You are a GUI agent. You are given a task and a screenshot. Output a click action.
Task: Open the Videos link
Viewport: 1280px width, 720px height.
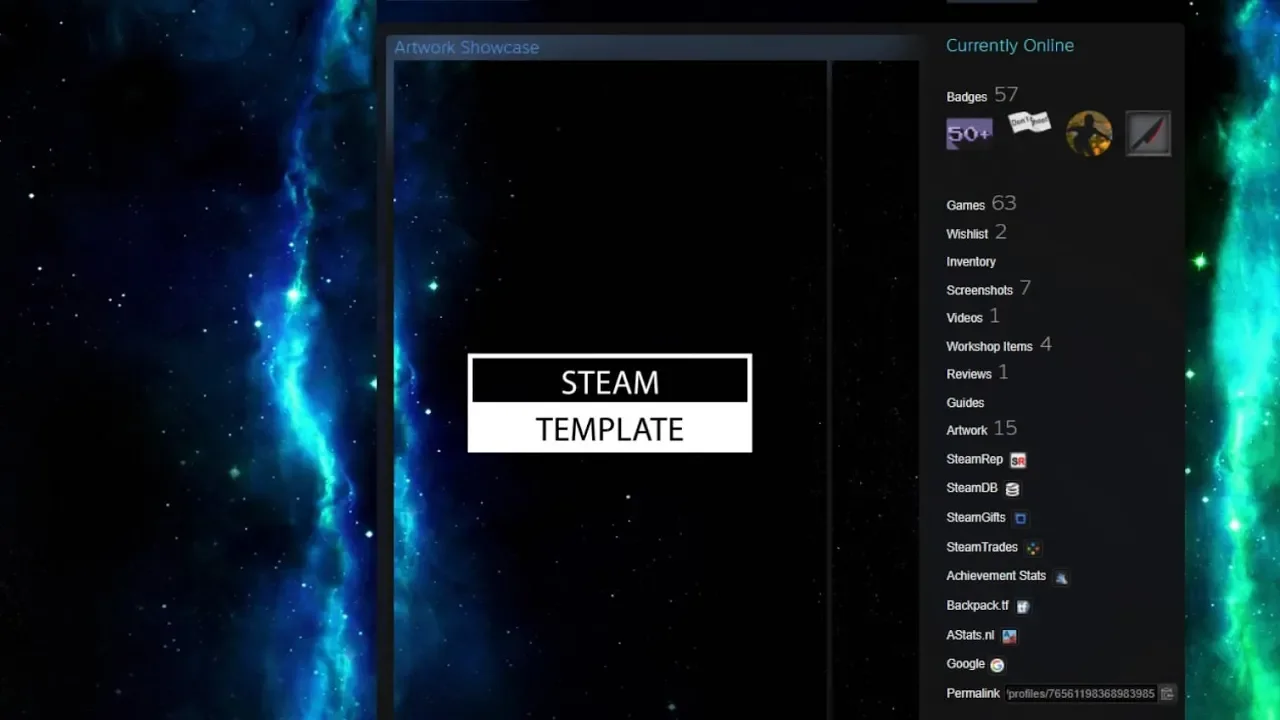[964, 318]
